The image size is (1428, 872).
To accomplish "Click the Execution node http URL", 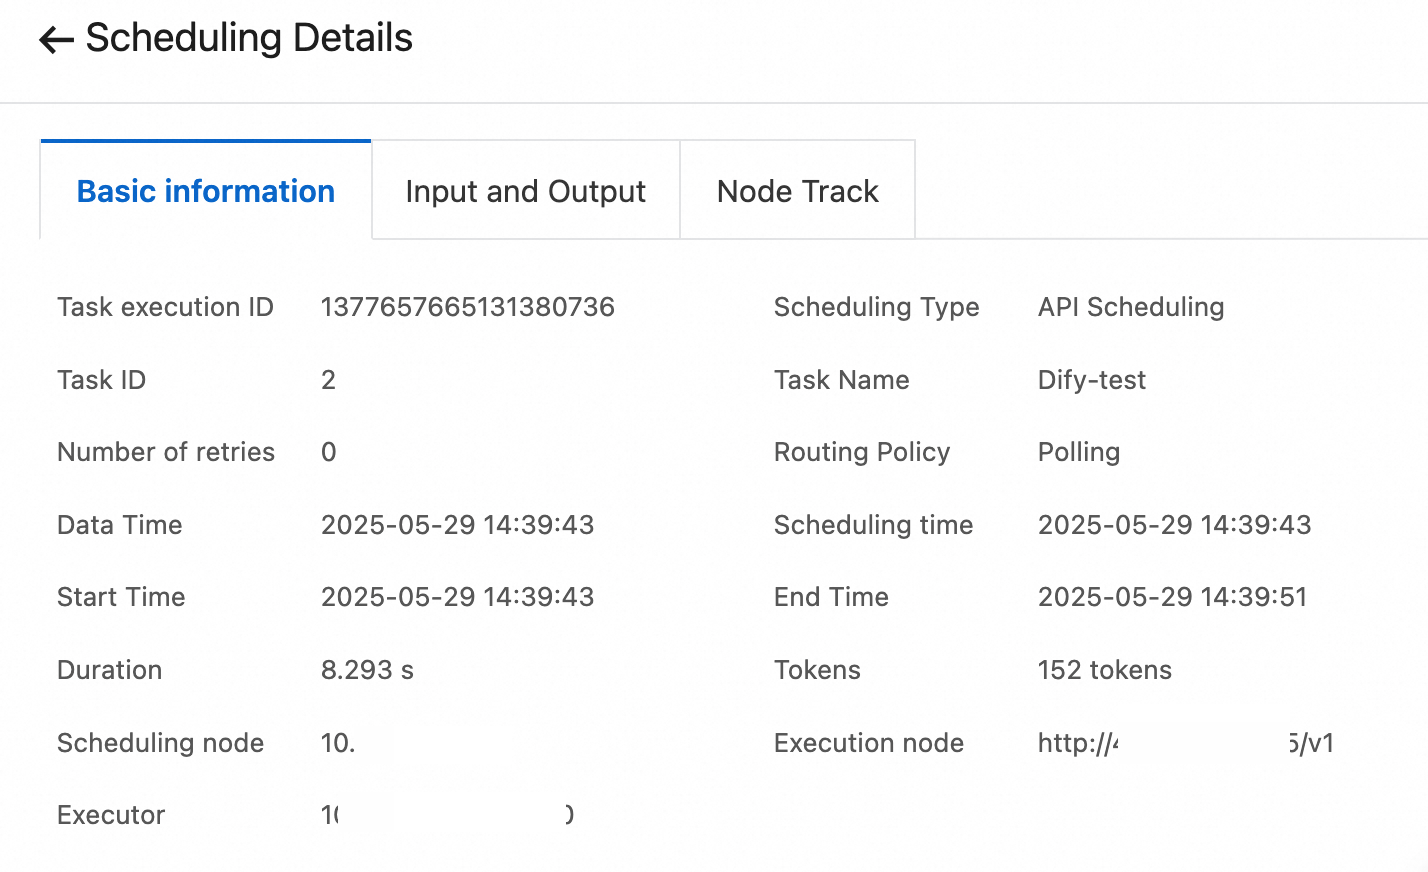I will point(1185,743).
